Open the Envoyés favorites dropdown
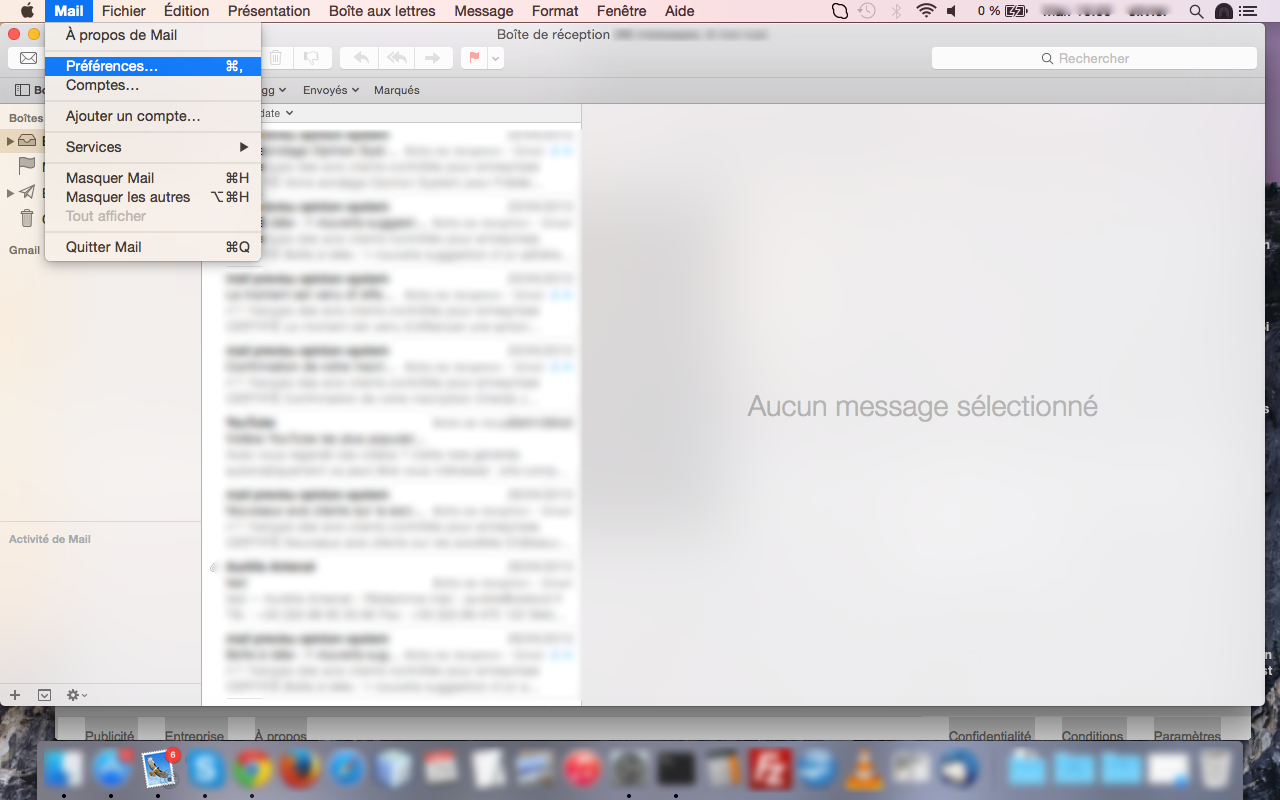Viewport: 1280px width, 800px height. (x=330, y=90)
